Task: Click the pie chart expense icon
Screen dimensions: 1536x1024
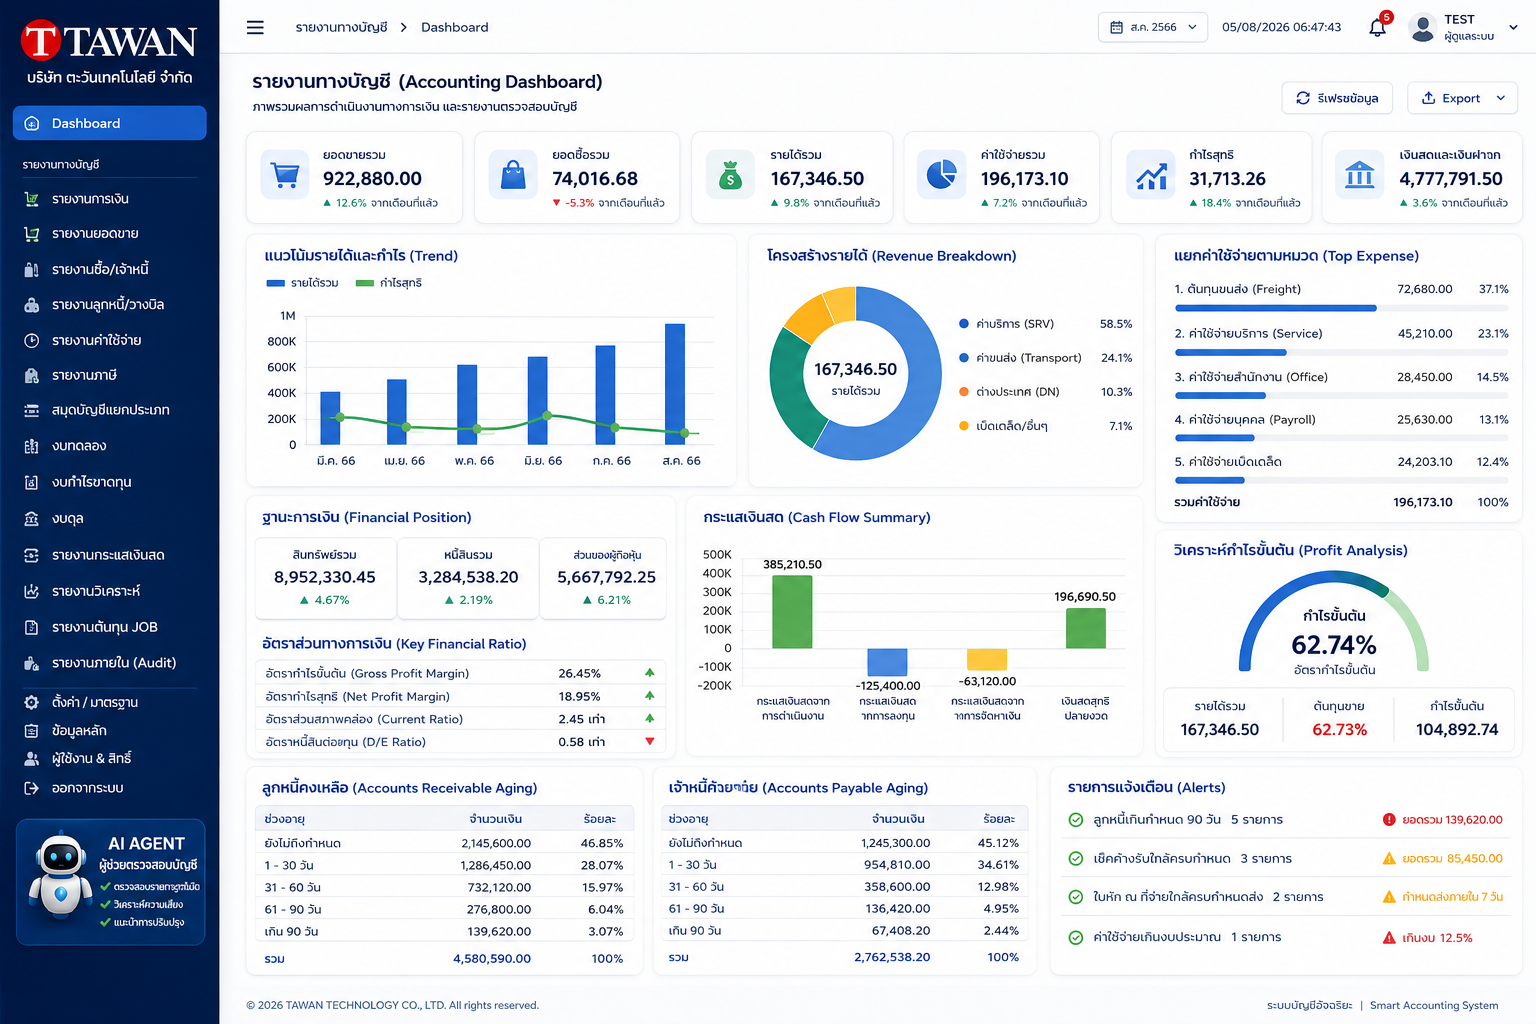Action: pyautogui.click(x=941, y=176)
